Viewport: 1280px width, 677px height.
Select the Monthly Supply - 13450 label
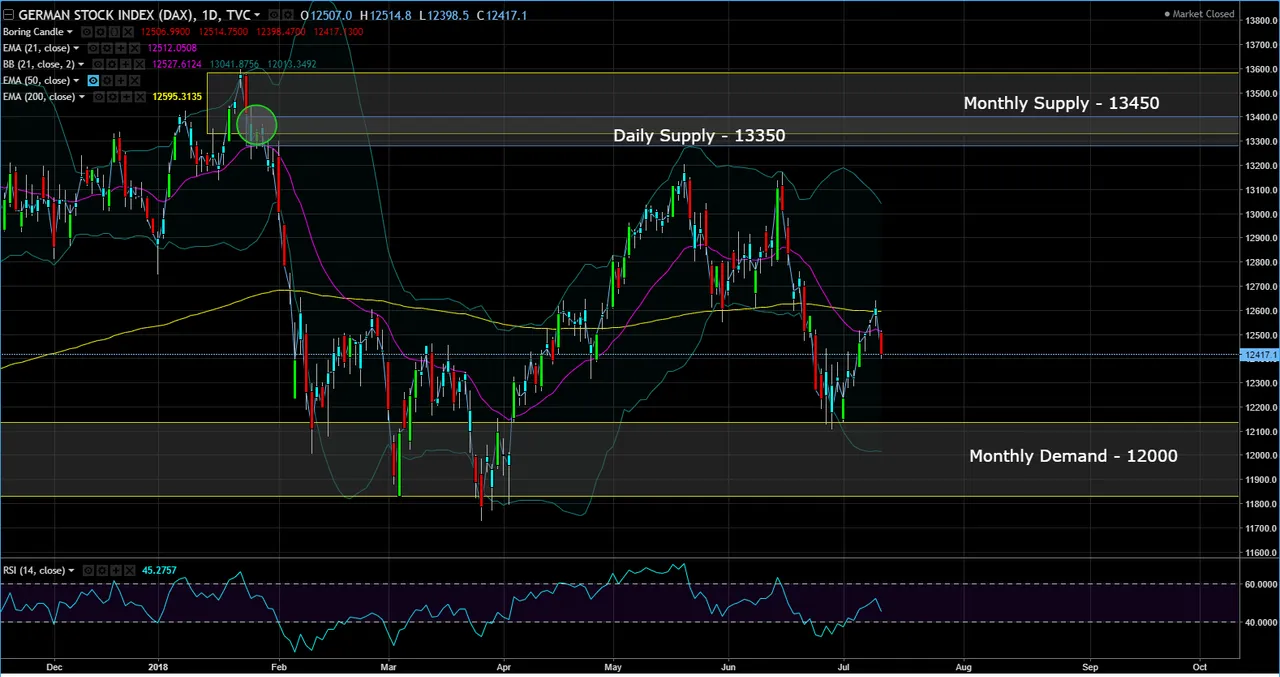(1061, 103)
